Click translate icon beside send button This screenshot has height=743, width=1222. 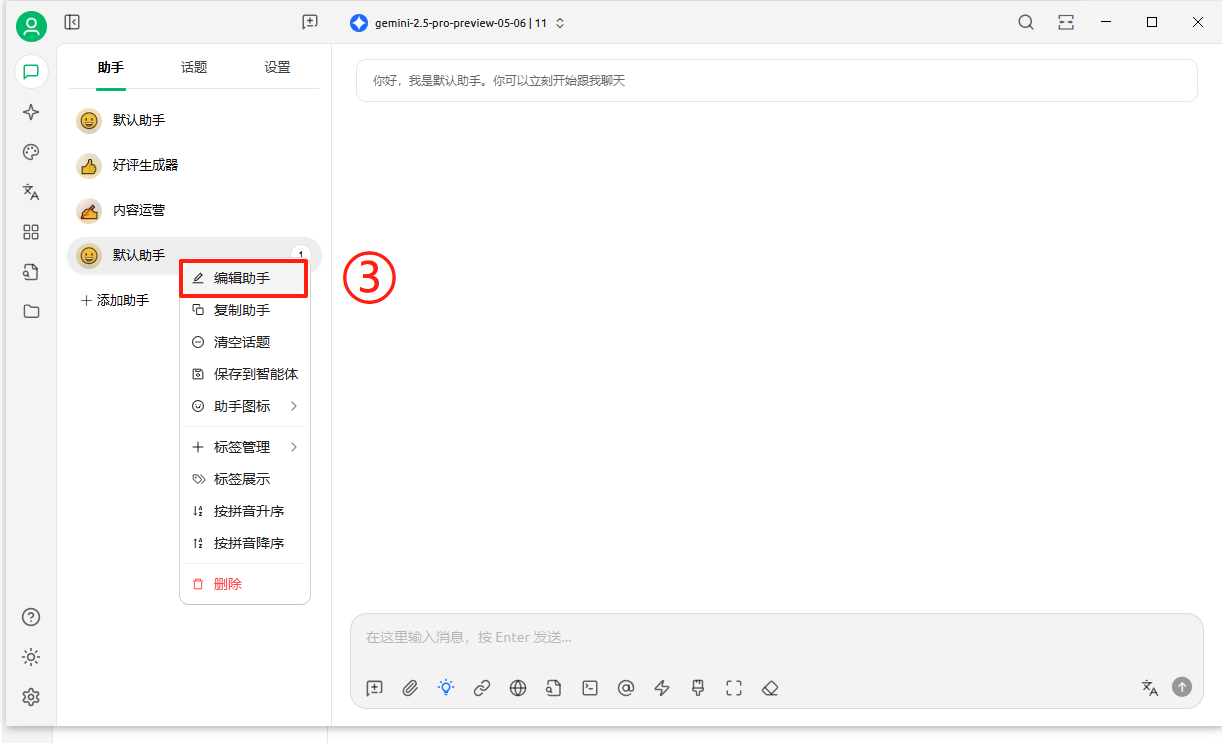pyautogui.click(x=1150, y=687)
